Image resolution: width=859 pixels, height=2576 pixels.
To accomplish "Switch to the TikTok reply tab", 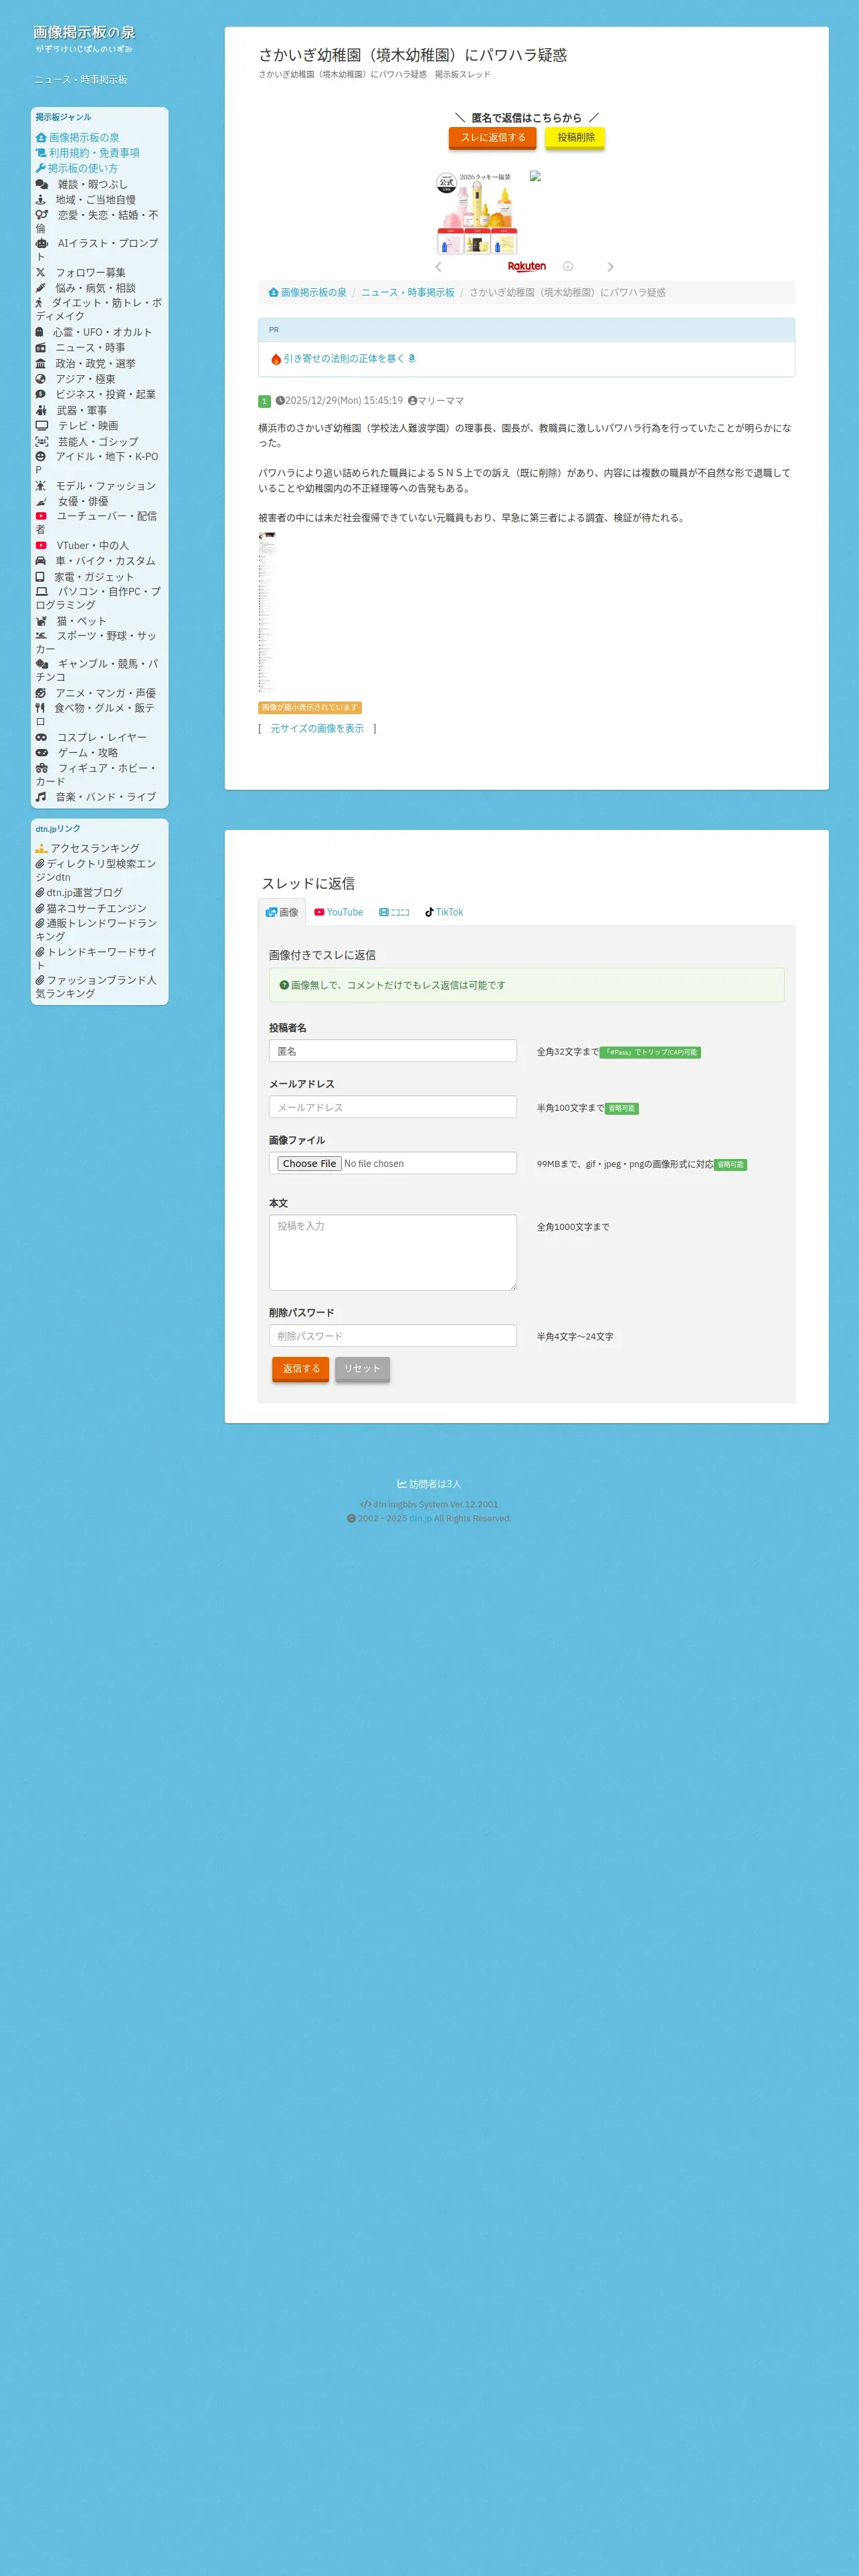I will click(x=444, y=912).
